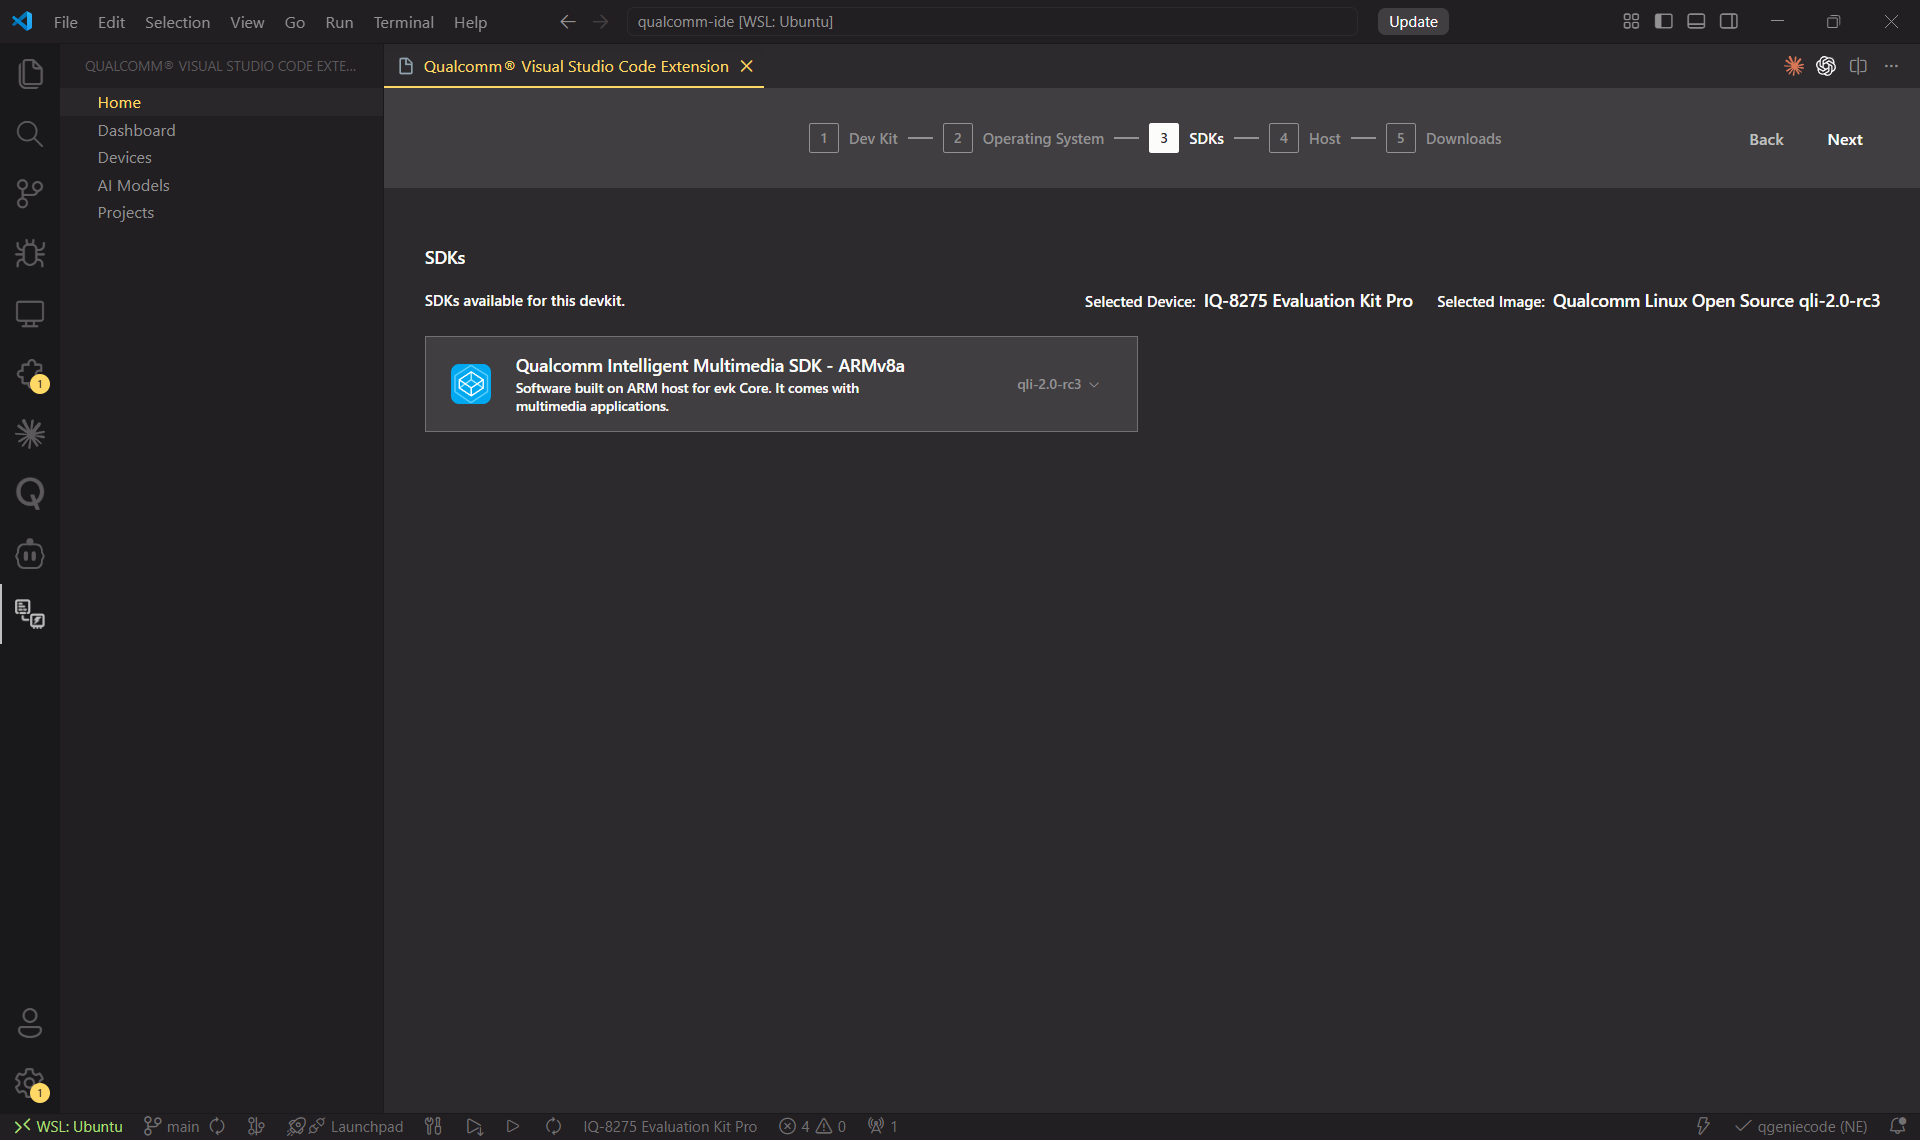
Task: Open the editor More Actions ellipsis
Action: tap(1891, 66)
